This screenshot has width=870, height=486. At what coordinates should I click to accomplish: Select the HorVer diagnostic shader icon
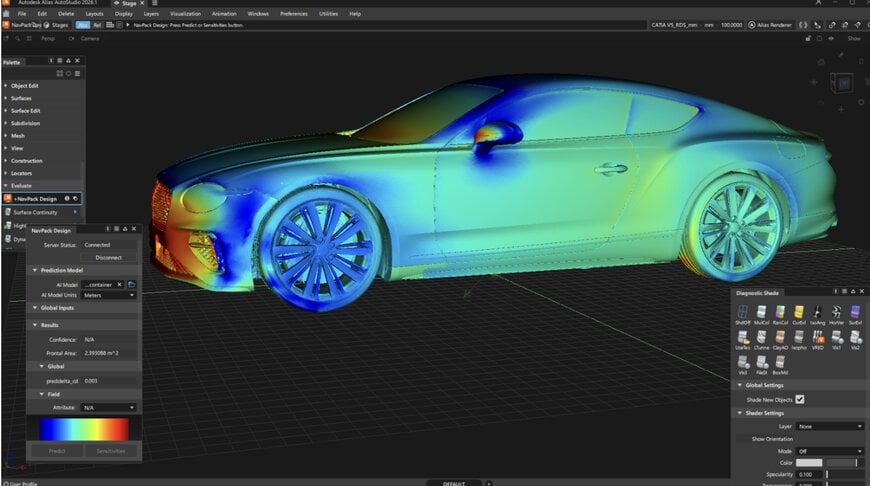pos(836,312)
